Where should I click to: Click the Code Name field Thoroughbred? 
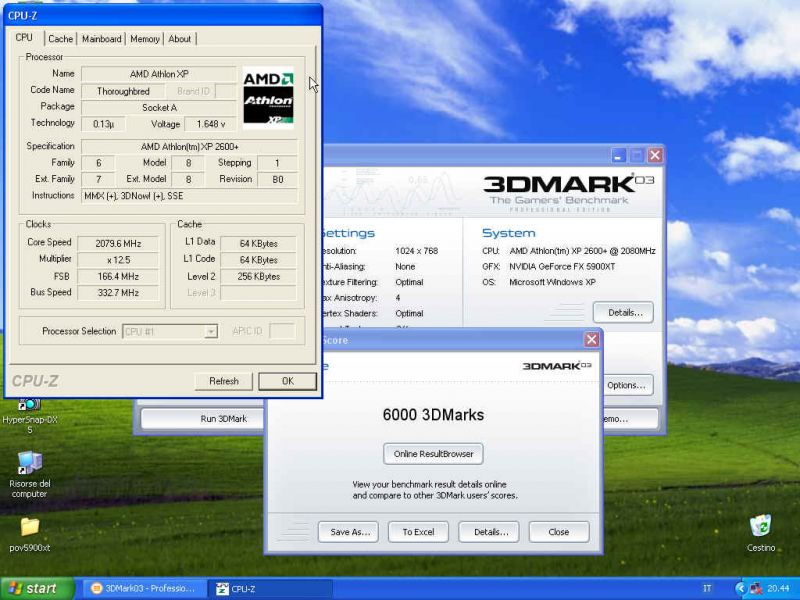(x=123, y=91)
